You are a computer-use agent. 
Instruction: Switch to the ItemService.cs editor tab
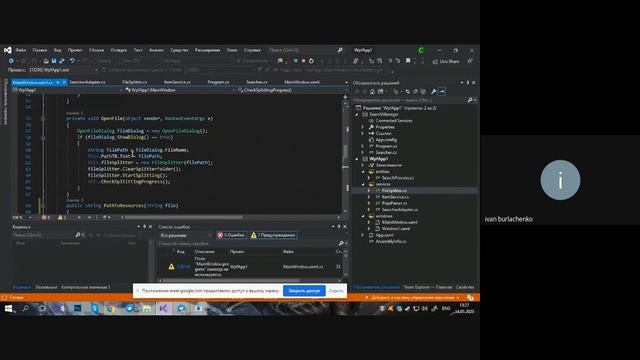pyautogui.click(x=177, y=82)
